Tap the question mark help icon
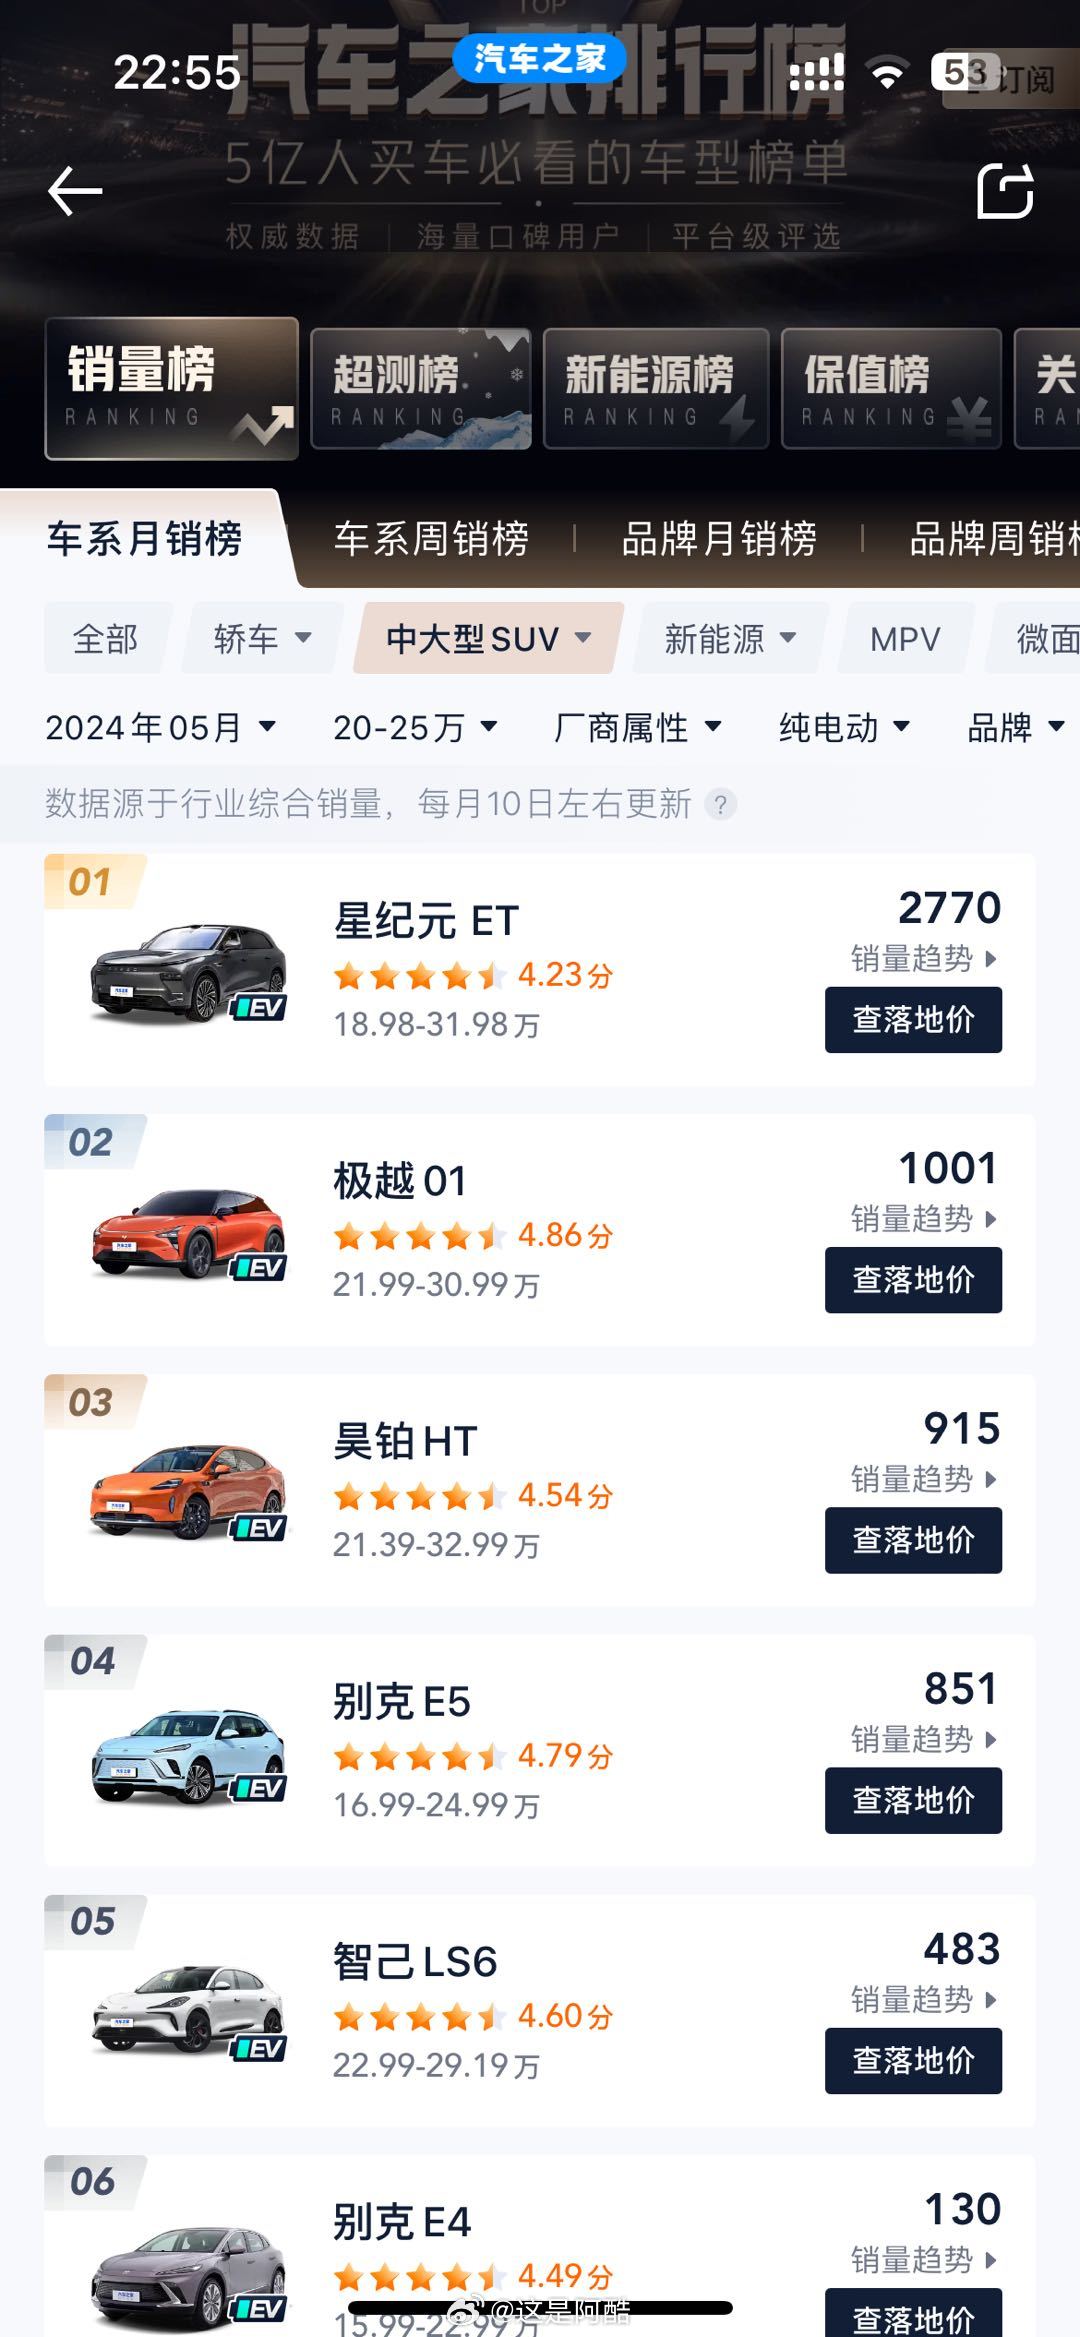1080x2337 pixels. click(x=720, y=804)
